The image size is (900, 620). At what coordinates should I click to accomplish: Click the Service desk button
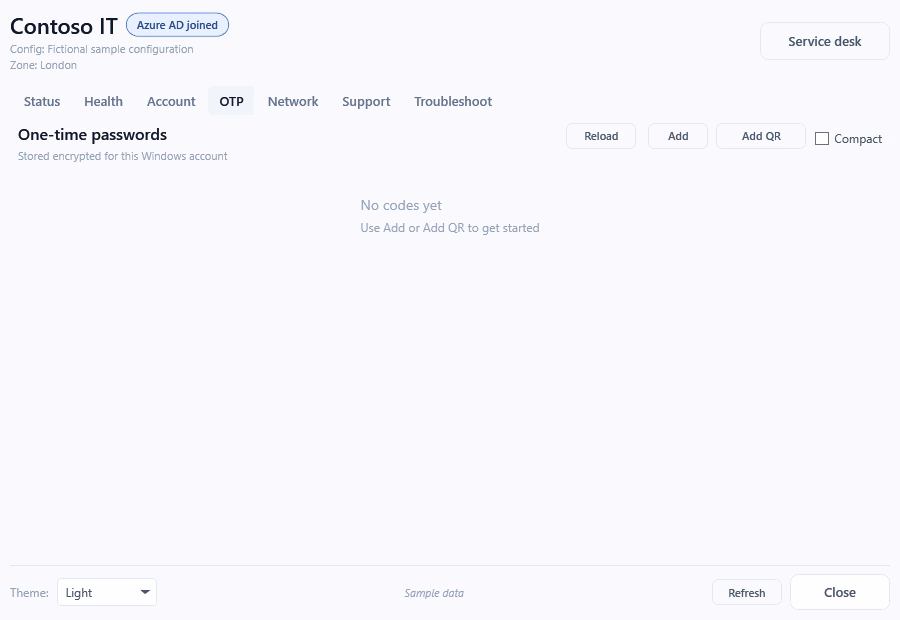pos(825,41)
